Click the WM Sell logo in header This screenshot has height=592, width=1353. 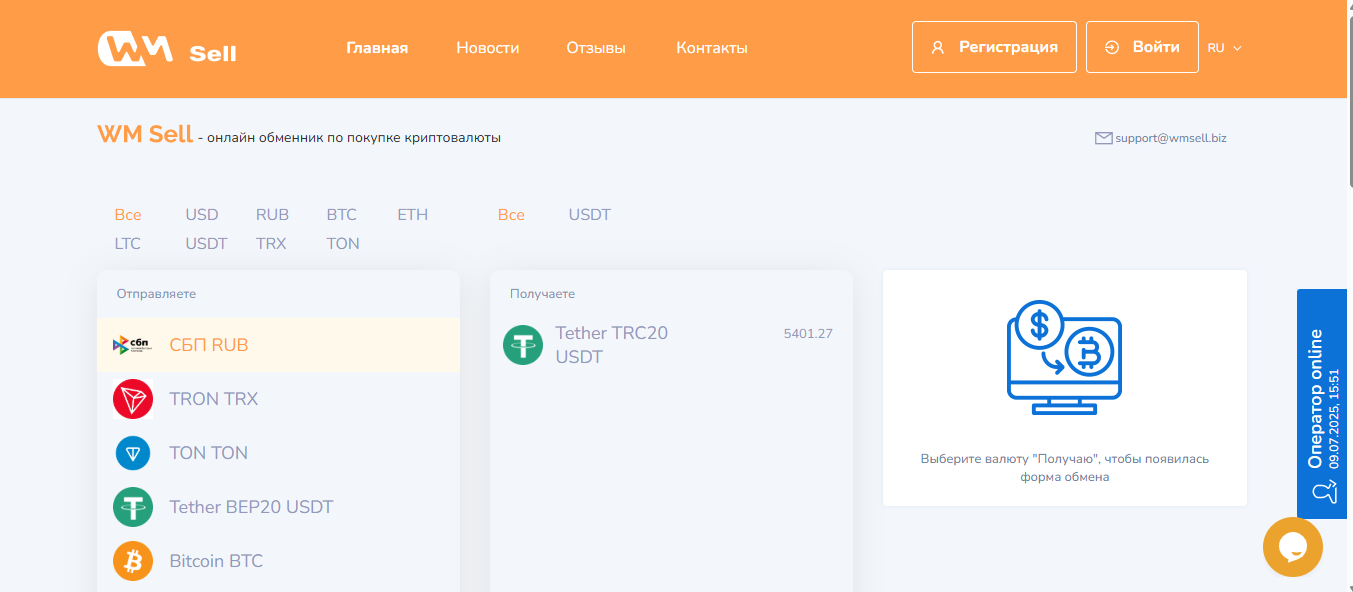[x=167, y=49]
